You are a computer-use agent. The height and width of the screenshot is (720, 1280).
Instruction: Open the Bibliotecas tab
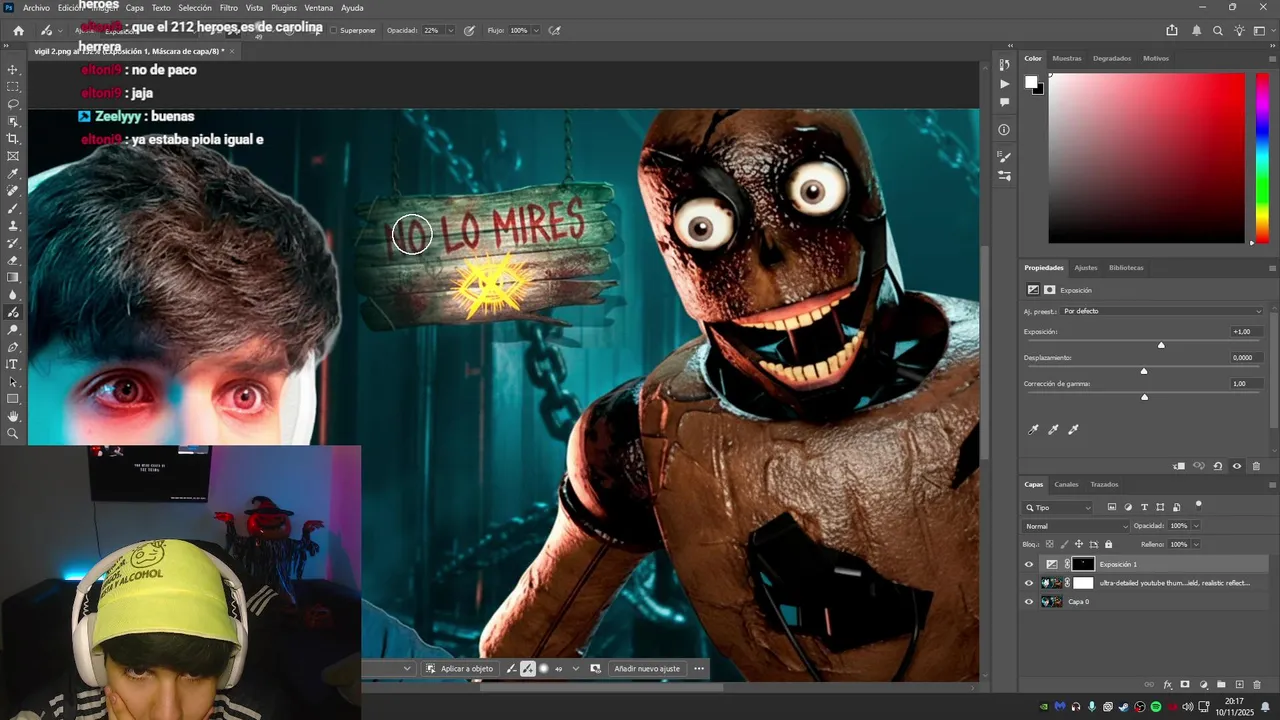point(1126,268)
